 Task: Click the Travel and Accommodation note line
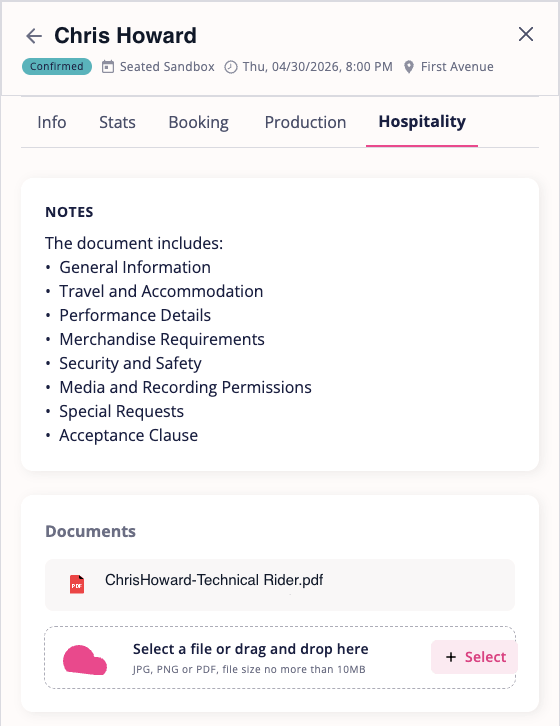(161, 291)
